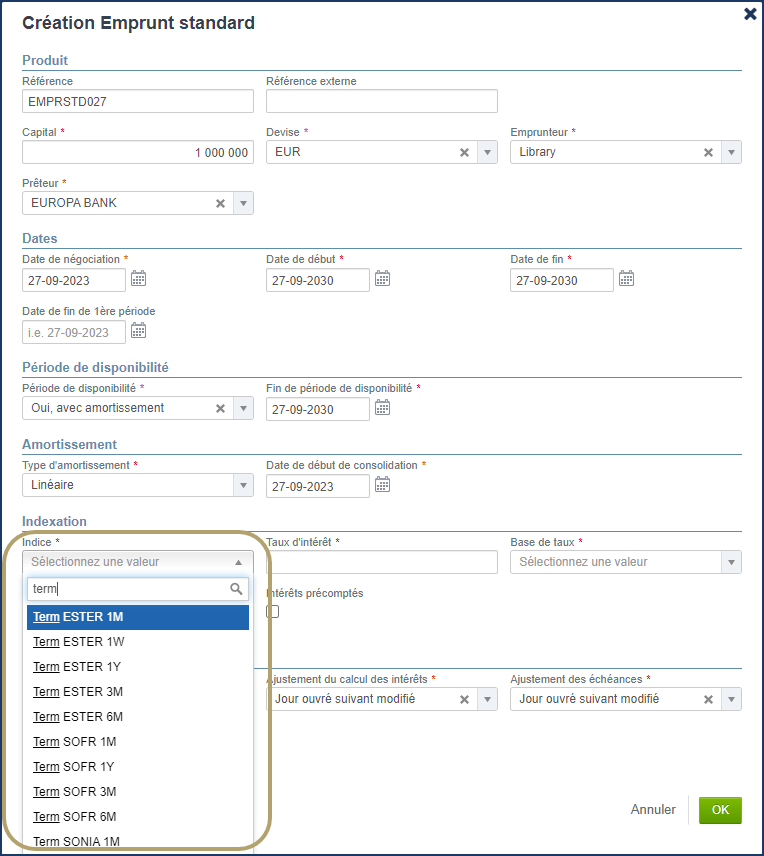764x856 pixels.
Task: Open calendar picker for Date de fin
Action: pyautogui.click(x=626, y=279)
